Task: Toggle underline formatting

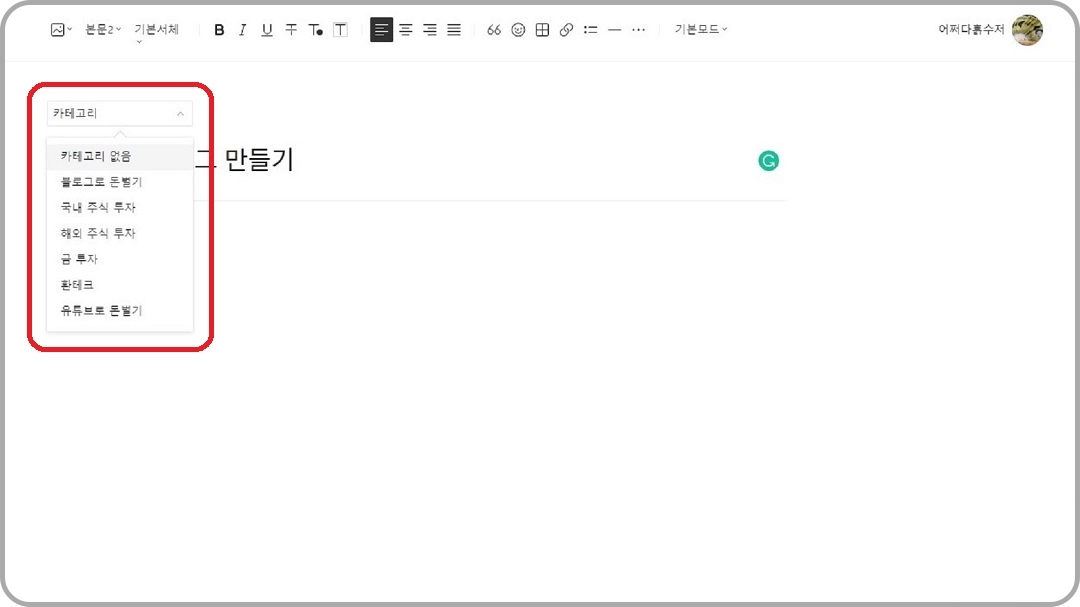Action: [x=265, y=30]
